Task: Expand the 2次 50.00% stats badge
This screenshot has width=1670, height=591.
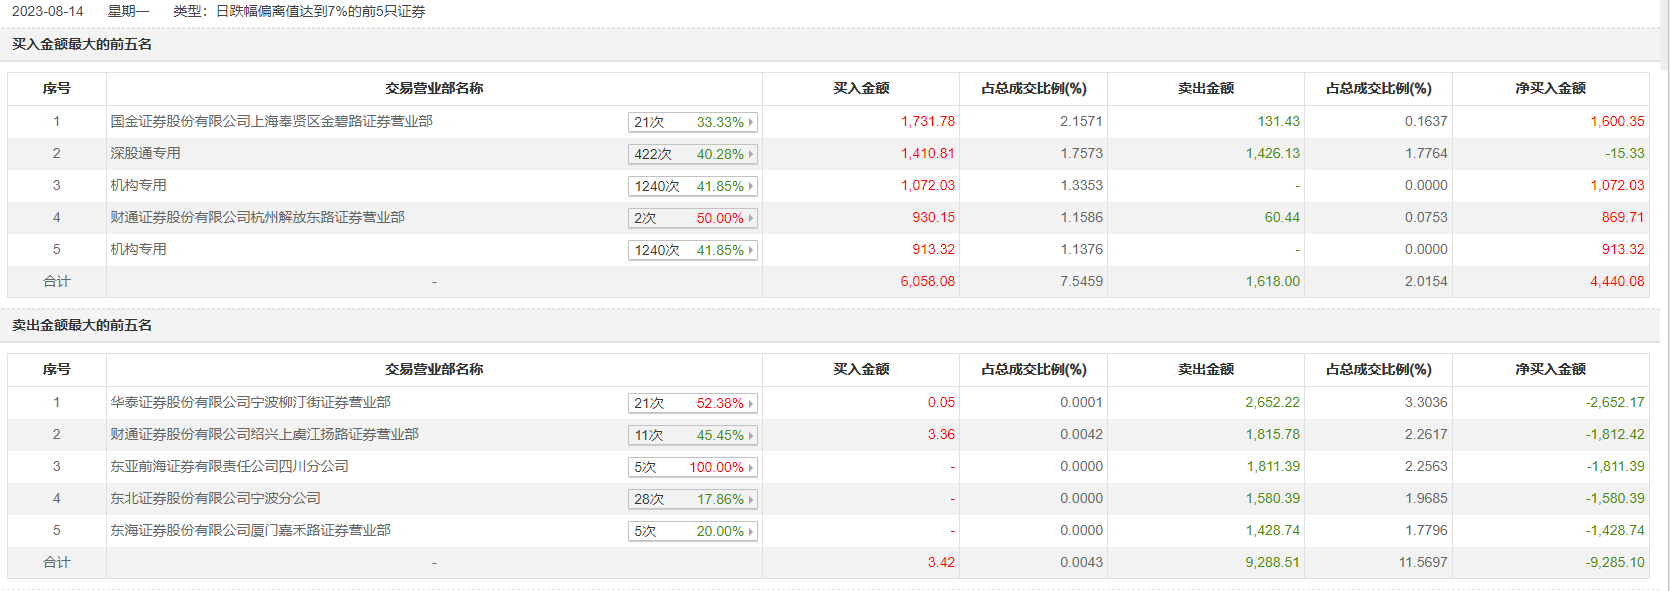Action: (x=693, y=218)
